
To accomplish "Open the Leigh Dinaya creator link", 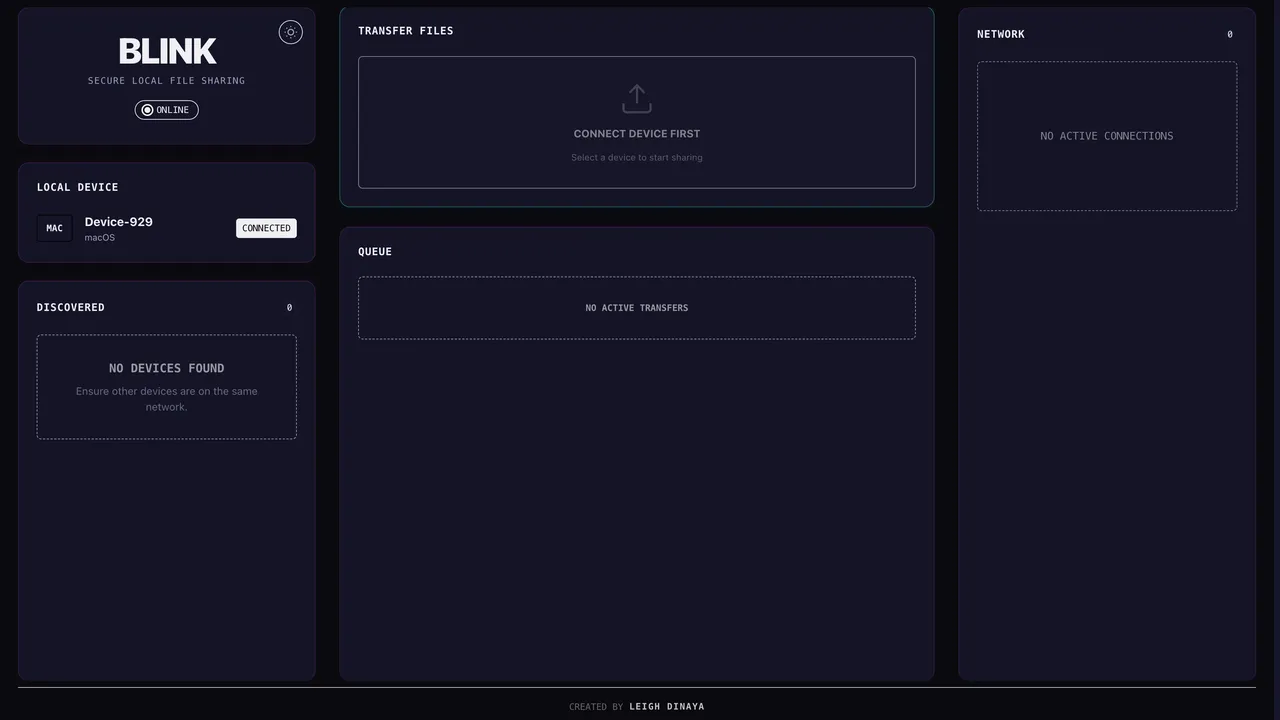I will tap(666, 707).
